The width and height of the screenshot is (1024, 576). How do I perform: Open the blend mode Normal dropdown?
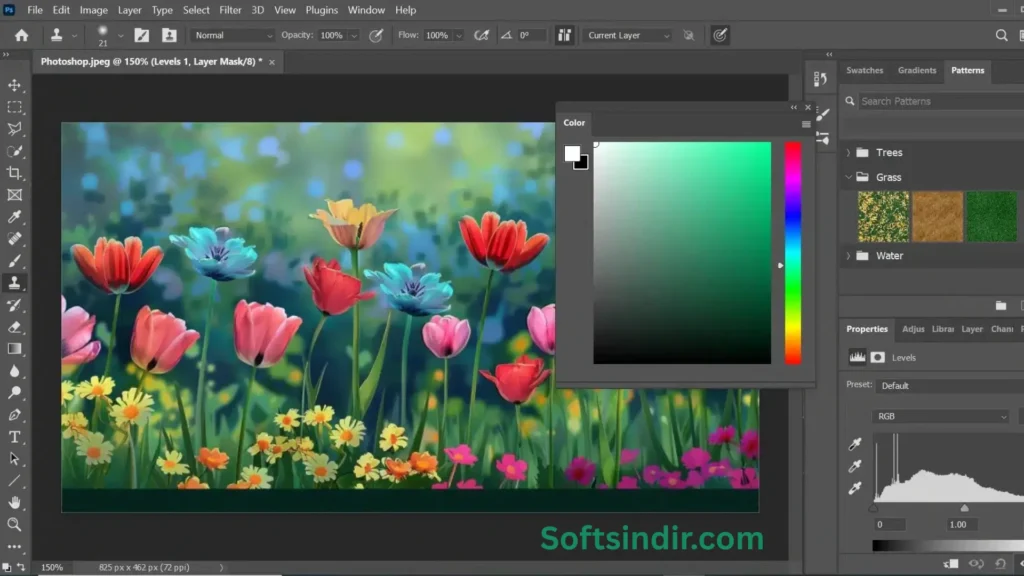point(233,35)
